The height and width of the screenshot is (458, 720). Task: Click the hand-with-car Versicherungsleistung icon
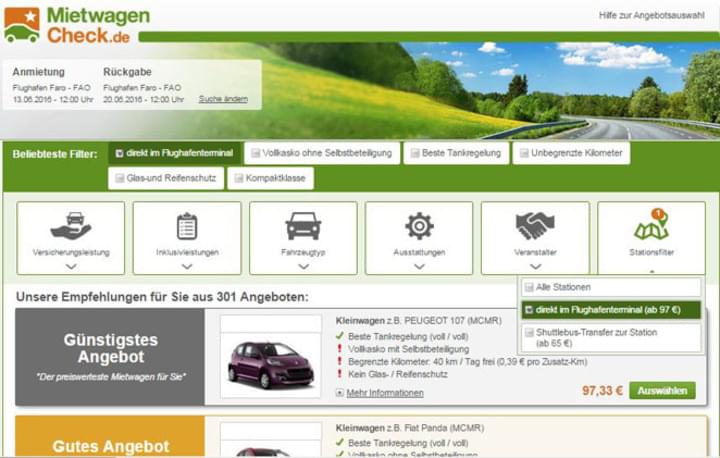click(x=71, y=226)
